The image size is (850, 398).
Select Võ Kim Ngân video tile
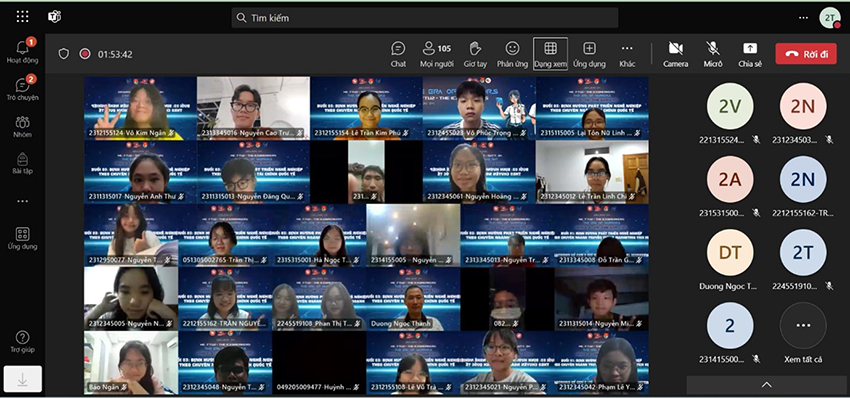140,108
